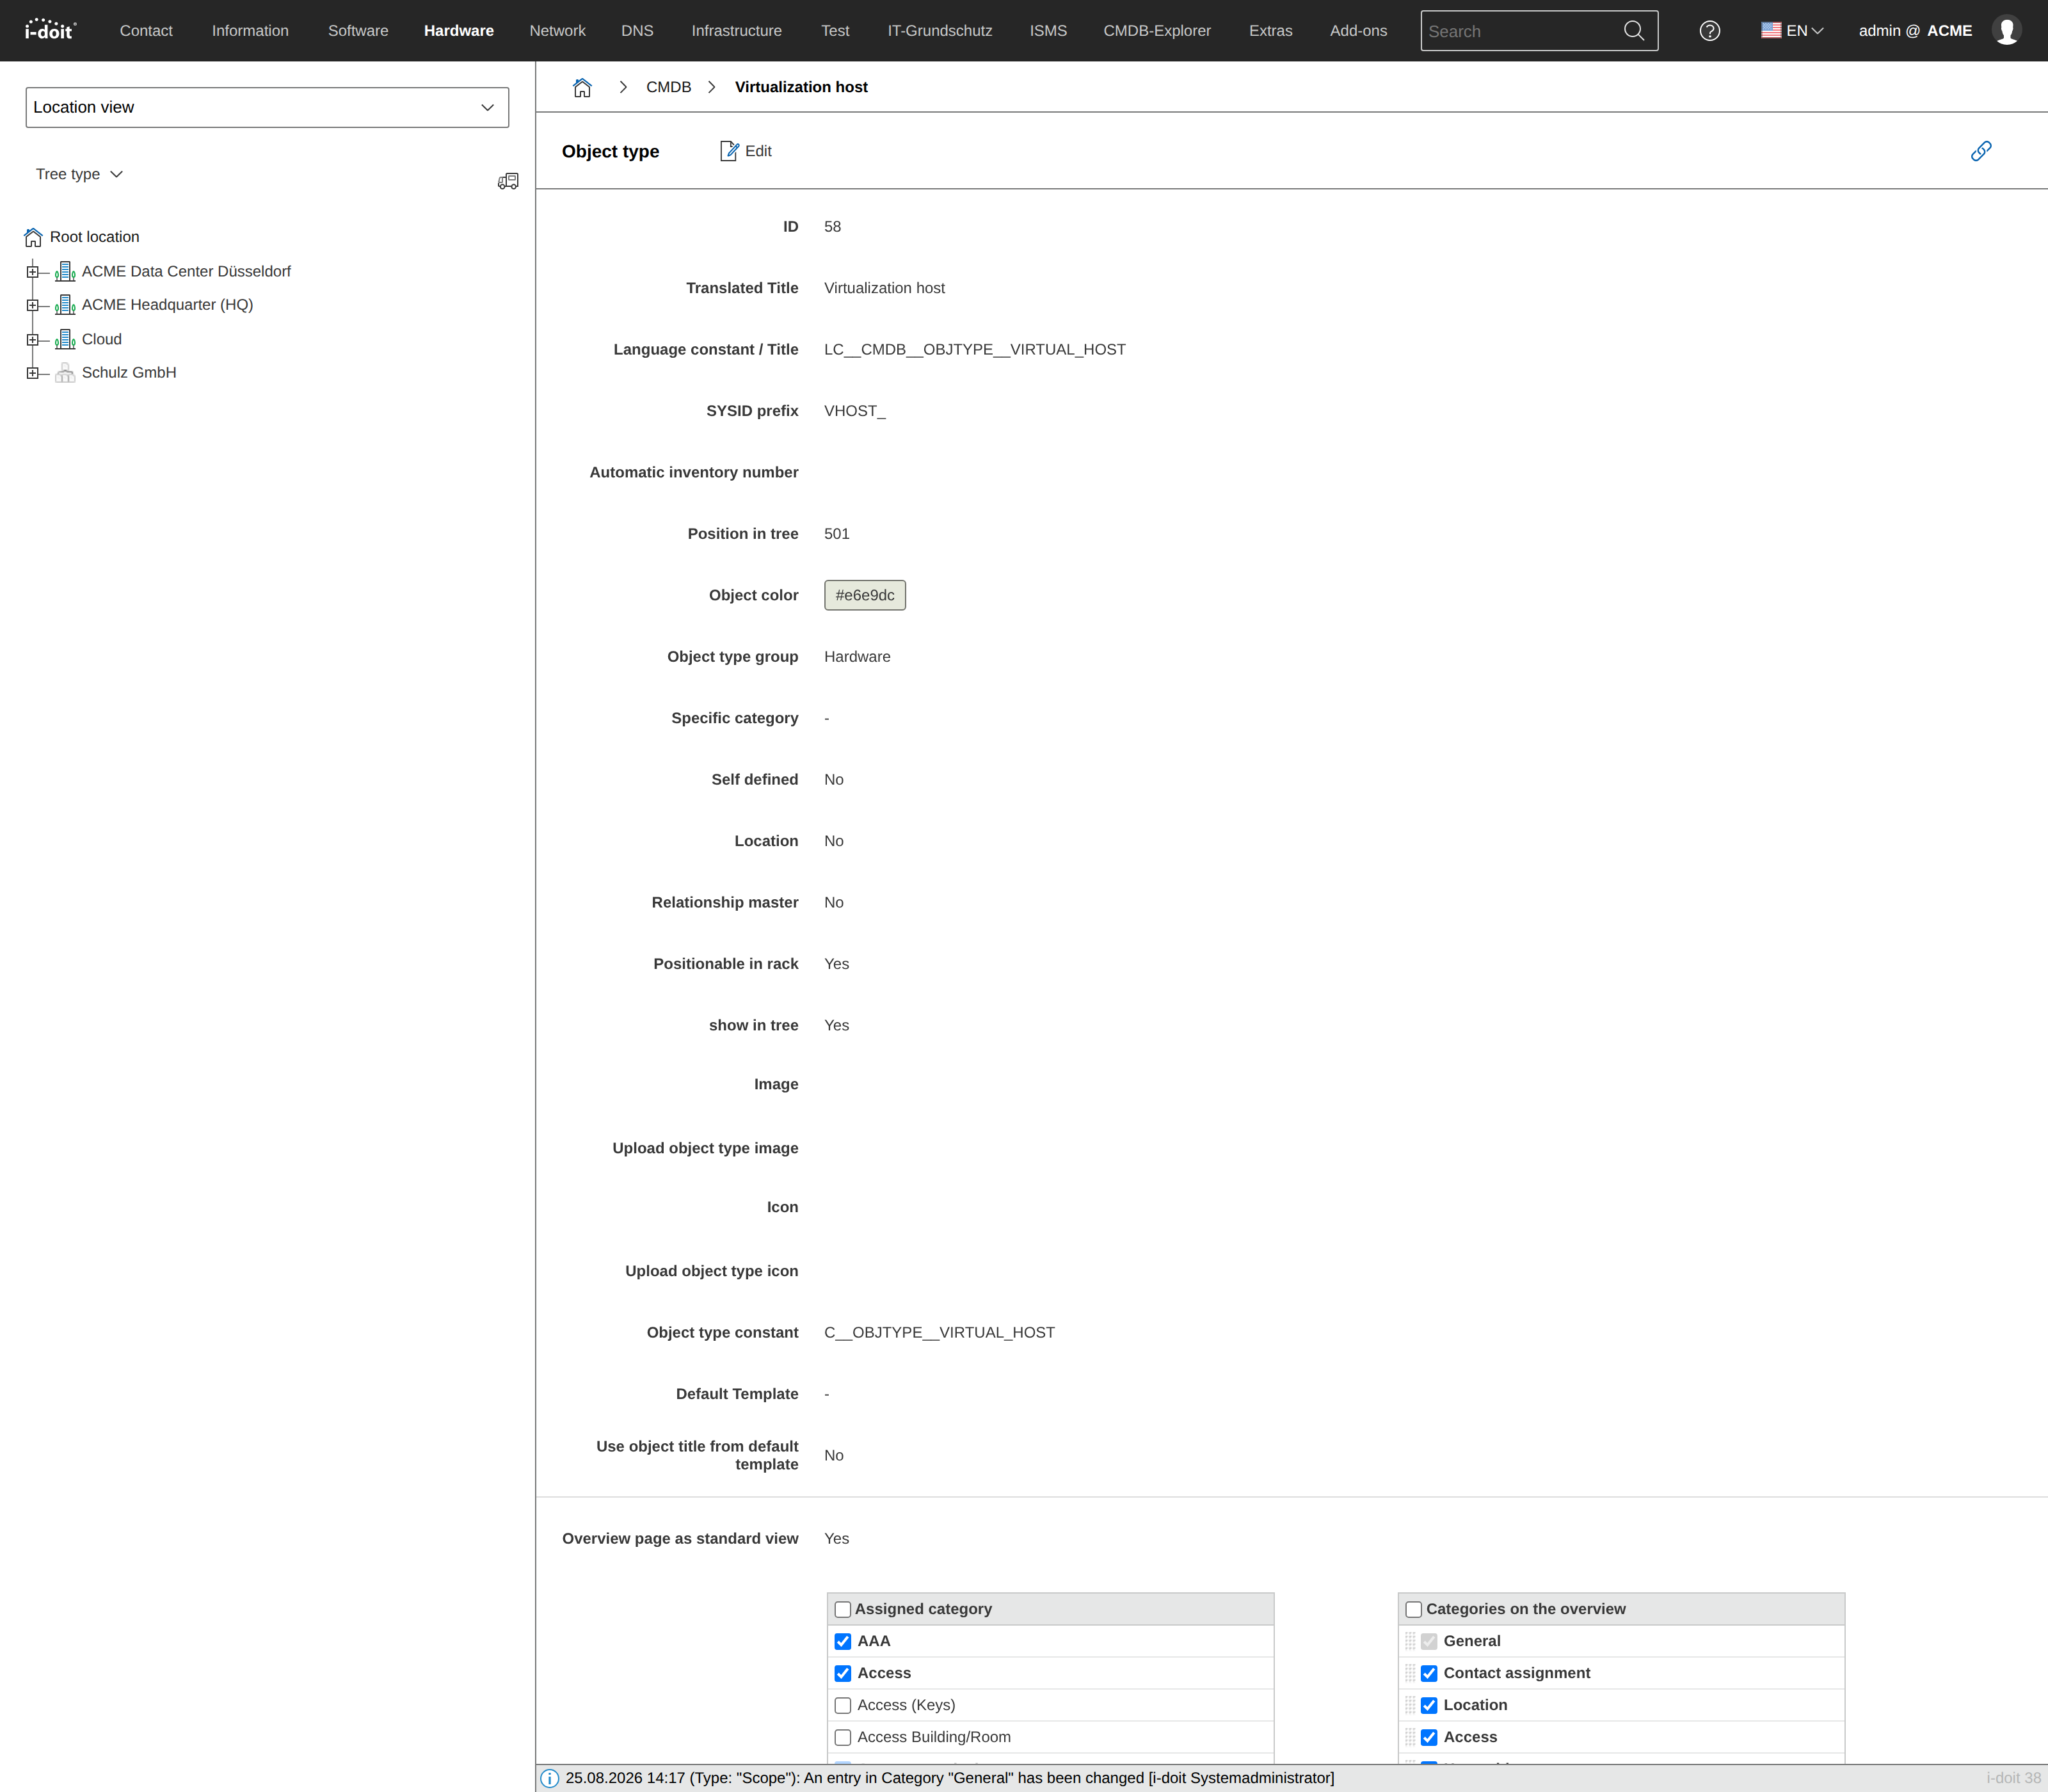
Task: Open the help question mark icon
Action: coord(1709,31)
